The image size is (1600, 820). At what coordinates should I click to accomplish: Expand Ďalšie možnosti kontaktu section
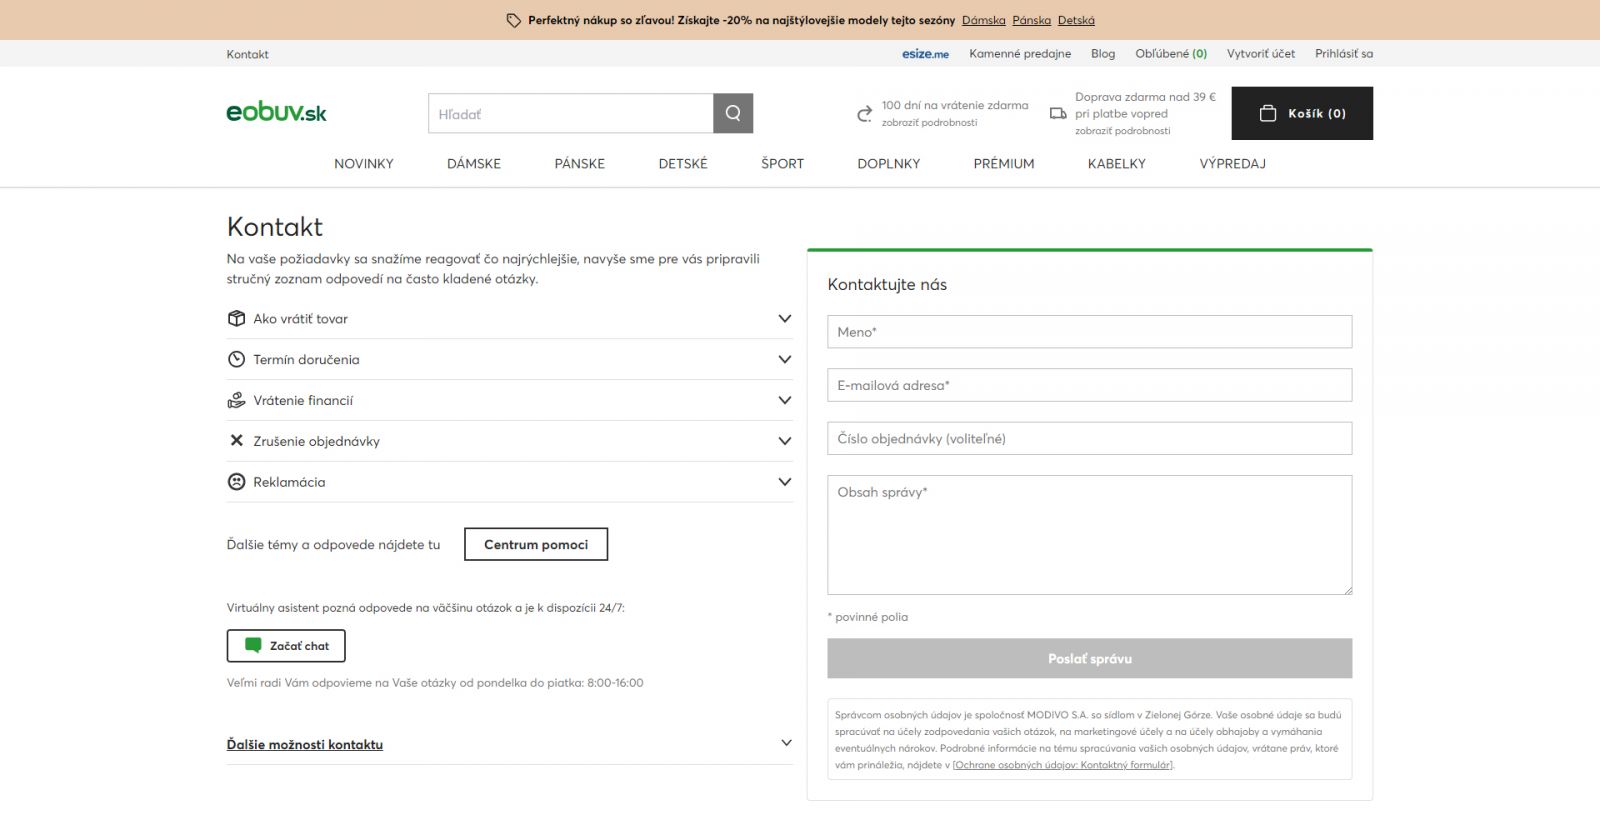[786, 743]
